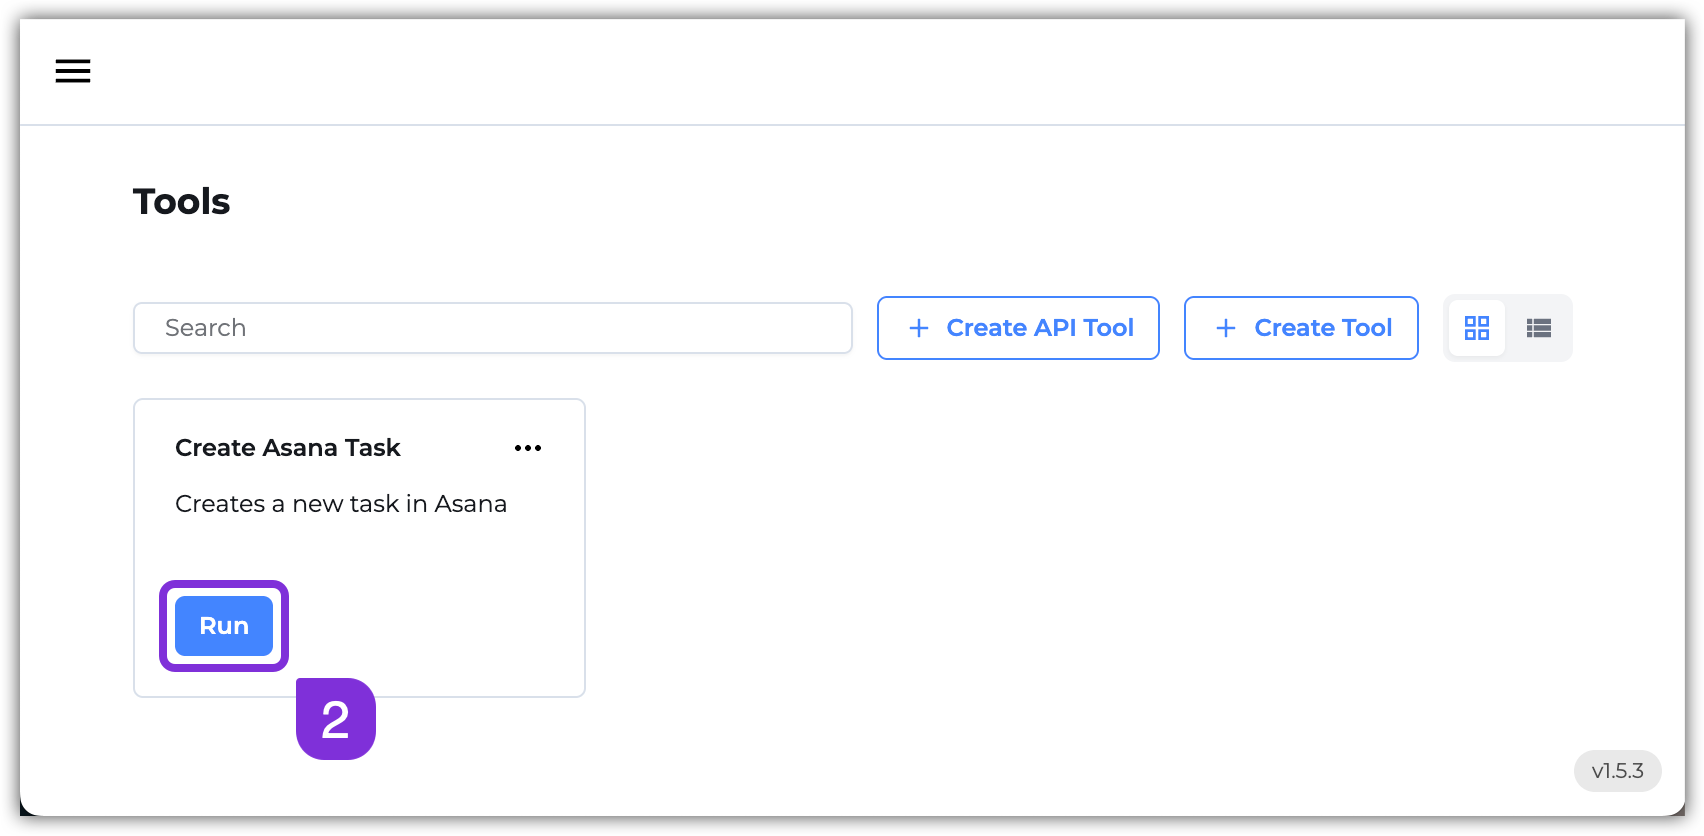1704x836 pixels.
Task: Click the v1.5.3 version badge
Action: click(x=1617, y=771)
